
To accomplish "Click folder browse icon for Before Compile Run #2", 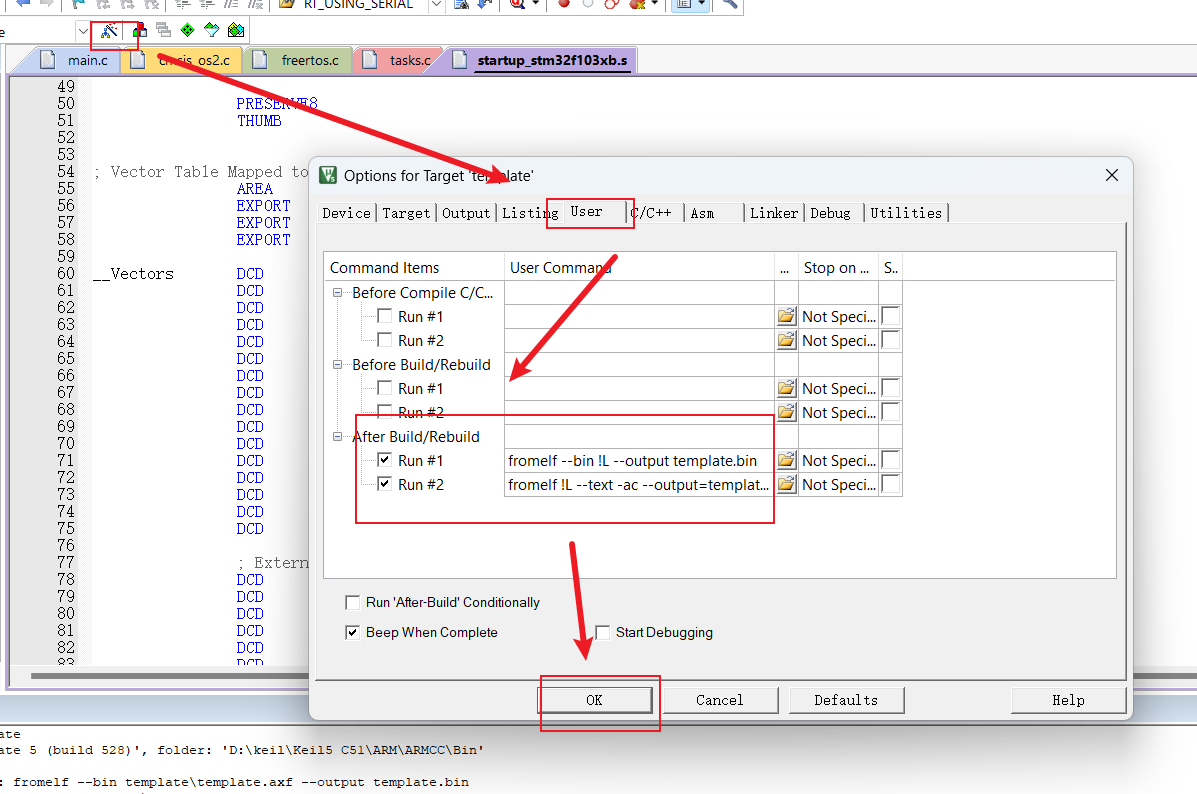I will 786,340.
